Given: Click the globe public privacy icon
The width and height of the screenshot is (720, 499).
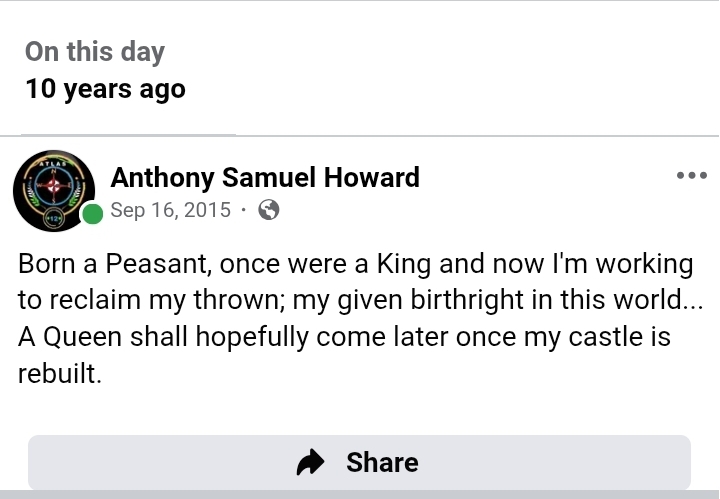Looking at the screenshot, I should coord(268,210).
